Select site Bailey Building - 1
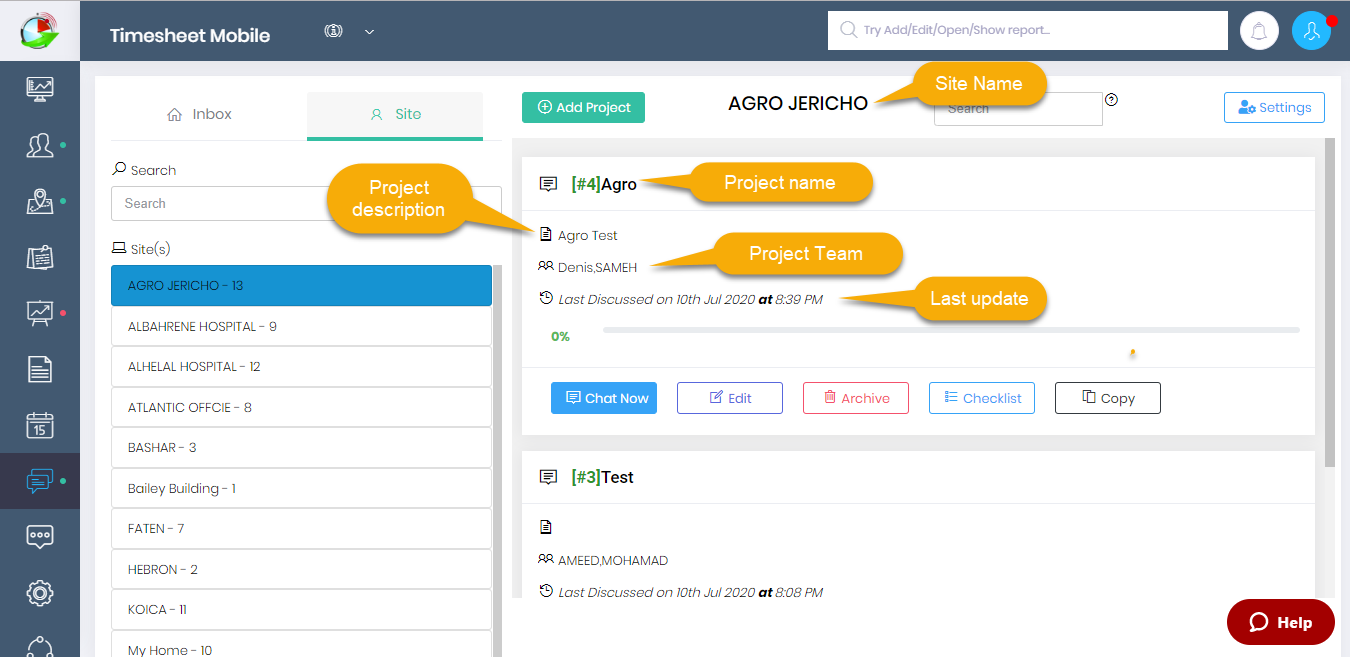This screenshot has width=1350, height=657. coord(301,488)
